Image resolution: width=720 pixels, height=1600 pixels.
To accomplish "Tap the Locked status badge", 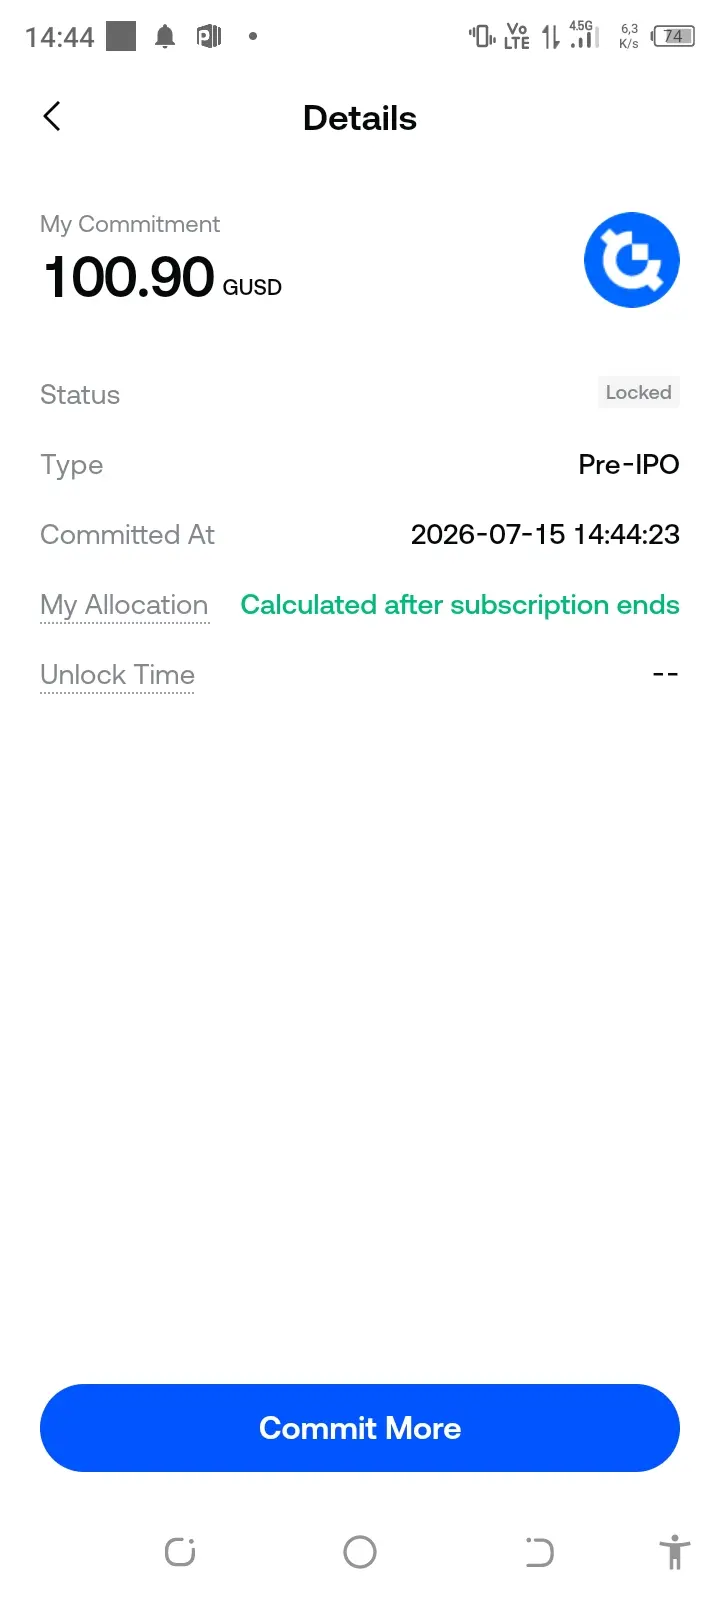I will (638, 392).
